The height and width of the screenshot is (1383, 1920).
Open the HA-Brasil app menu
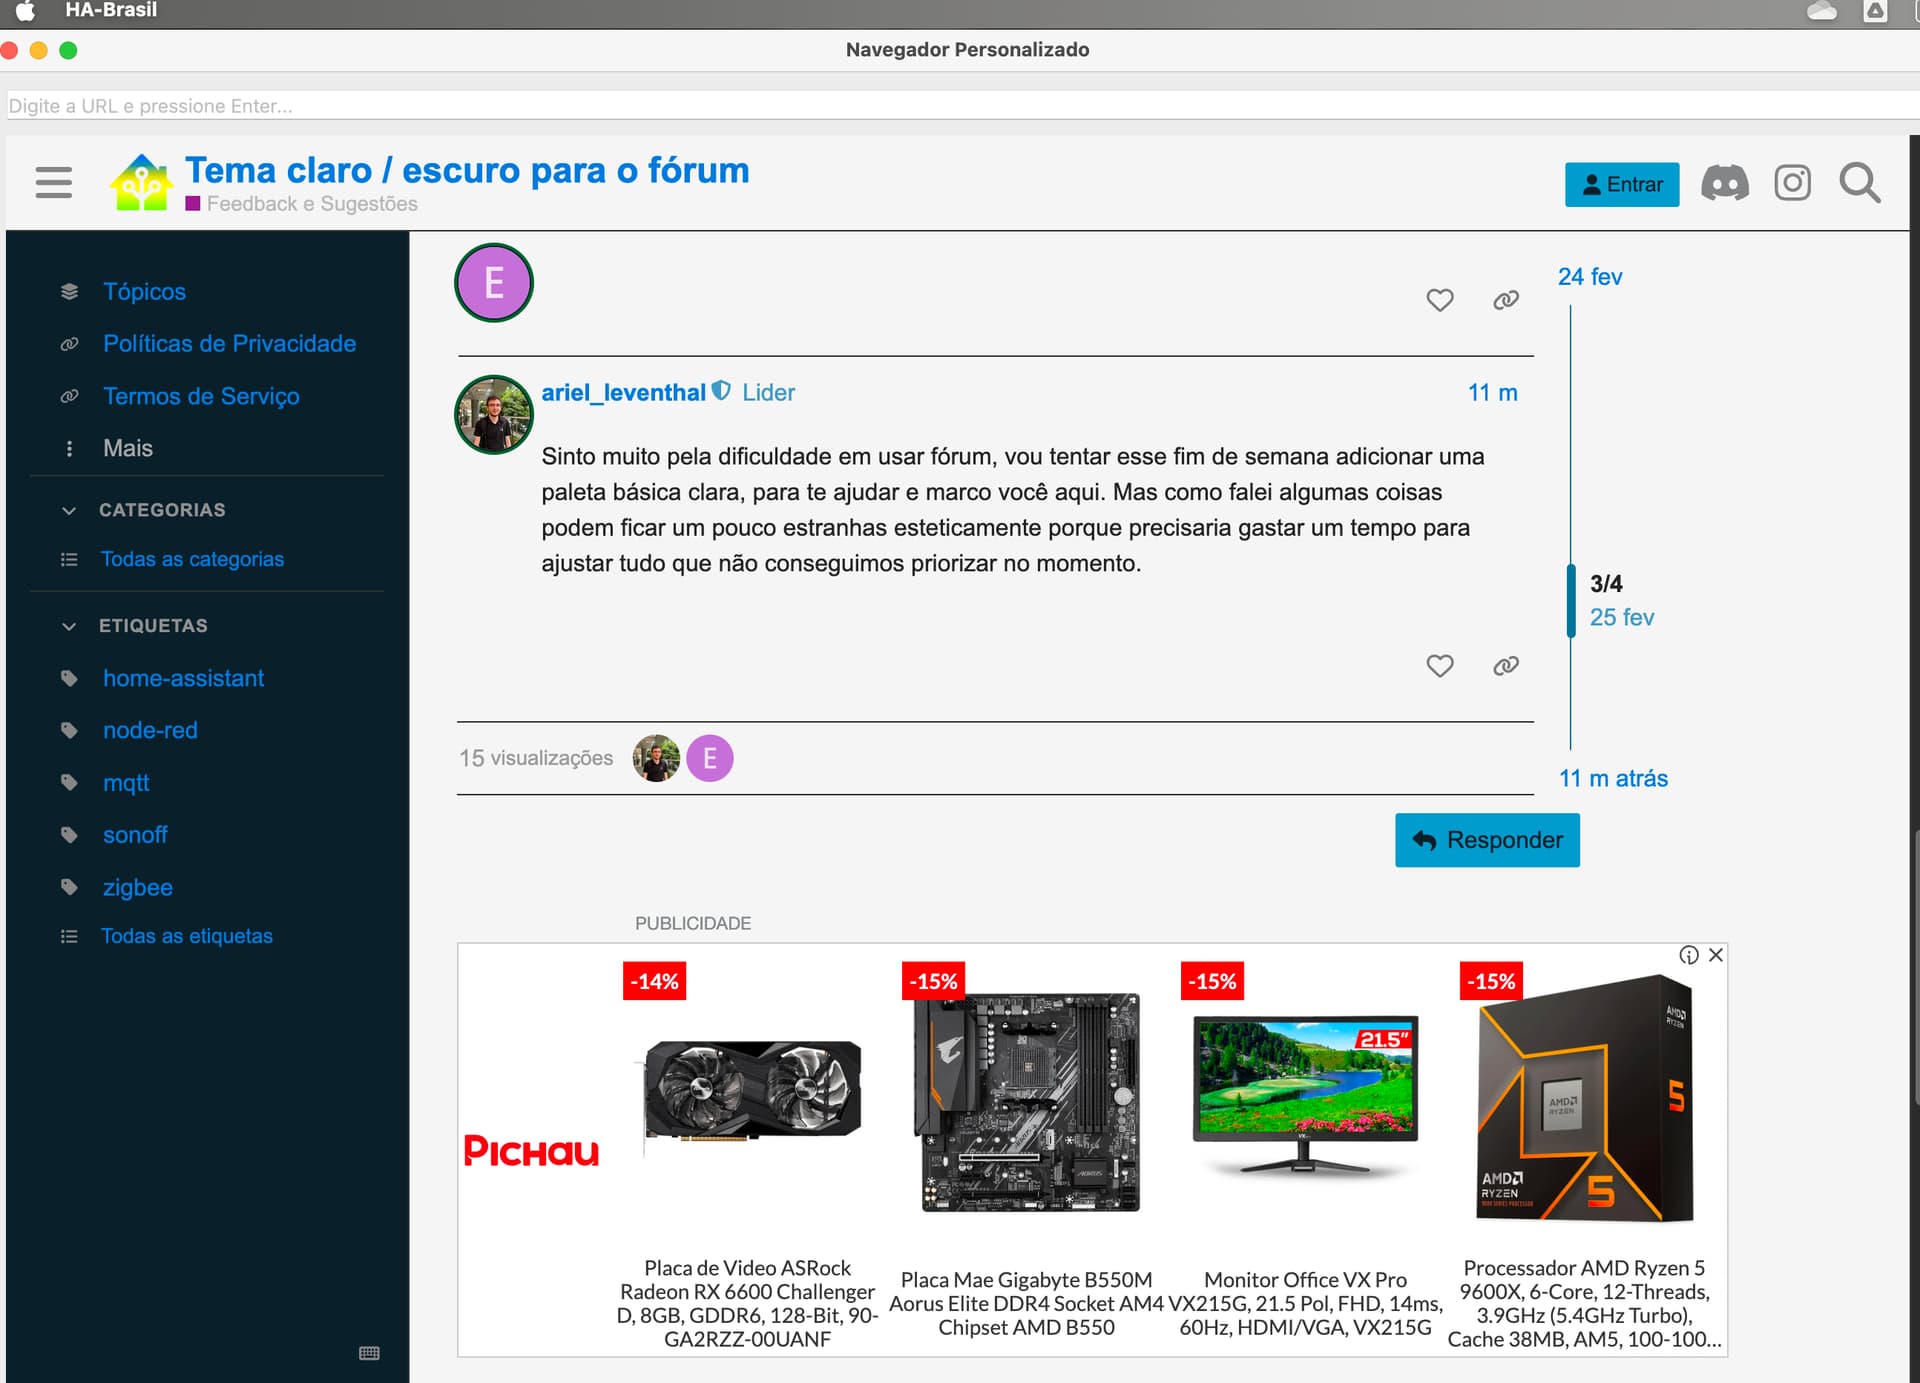click(111, 10)
